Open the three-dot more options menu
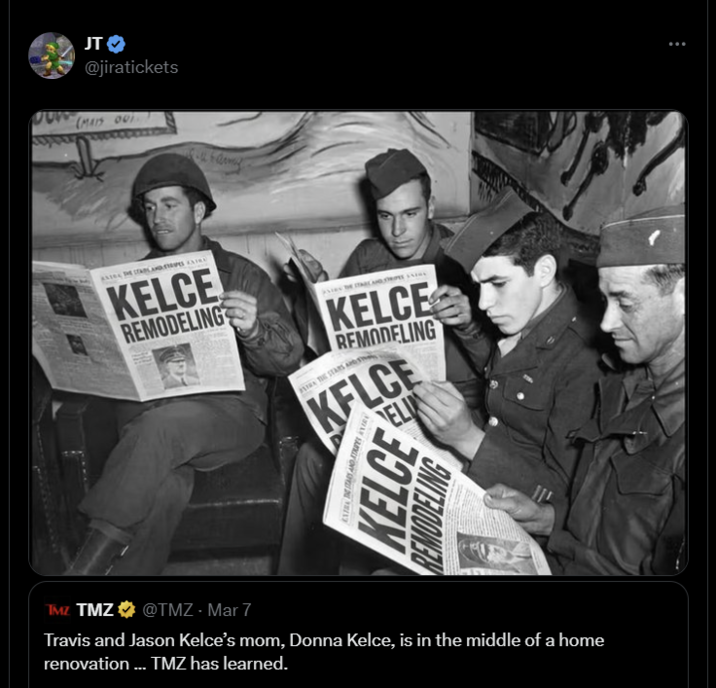 (677, 44)
